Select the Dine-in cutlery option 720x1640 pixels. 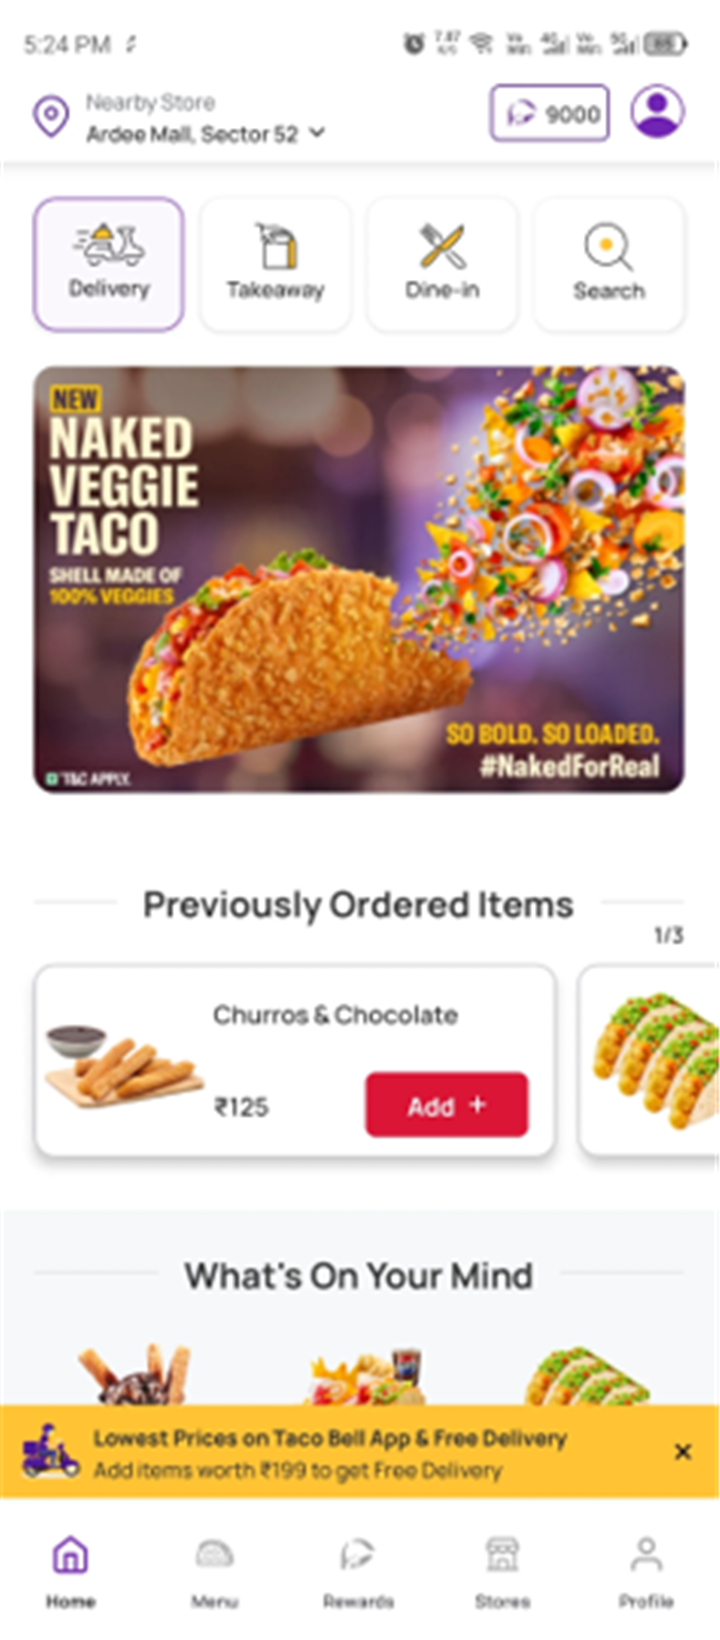click(442, 264)
